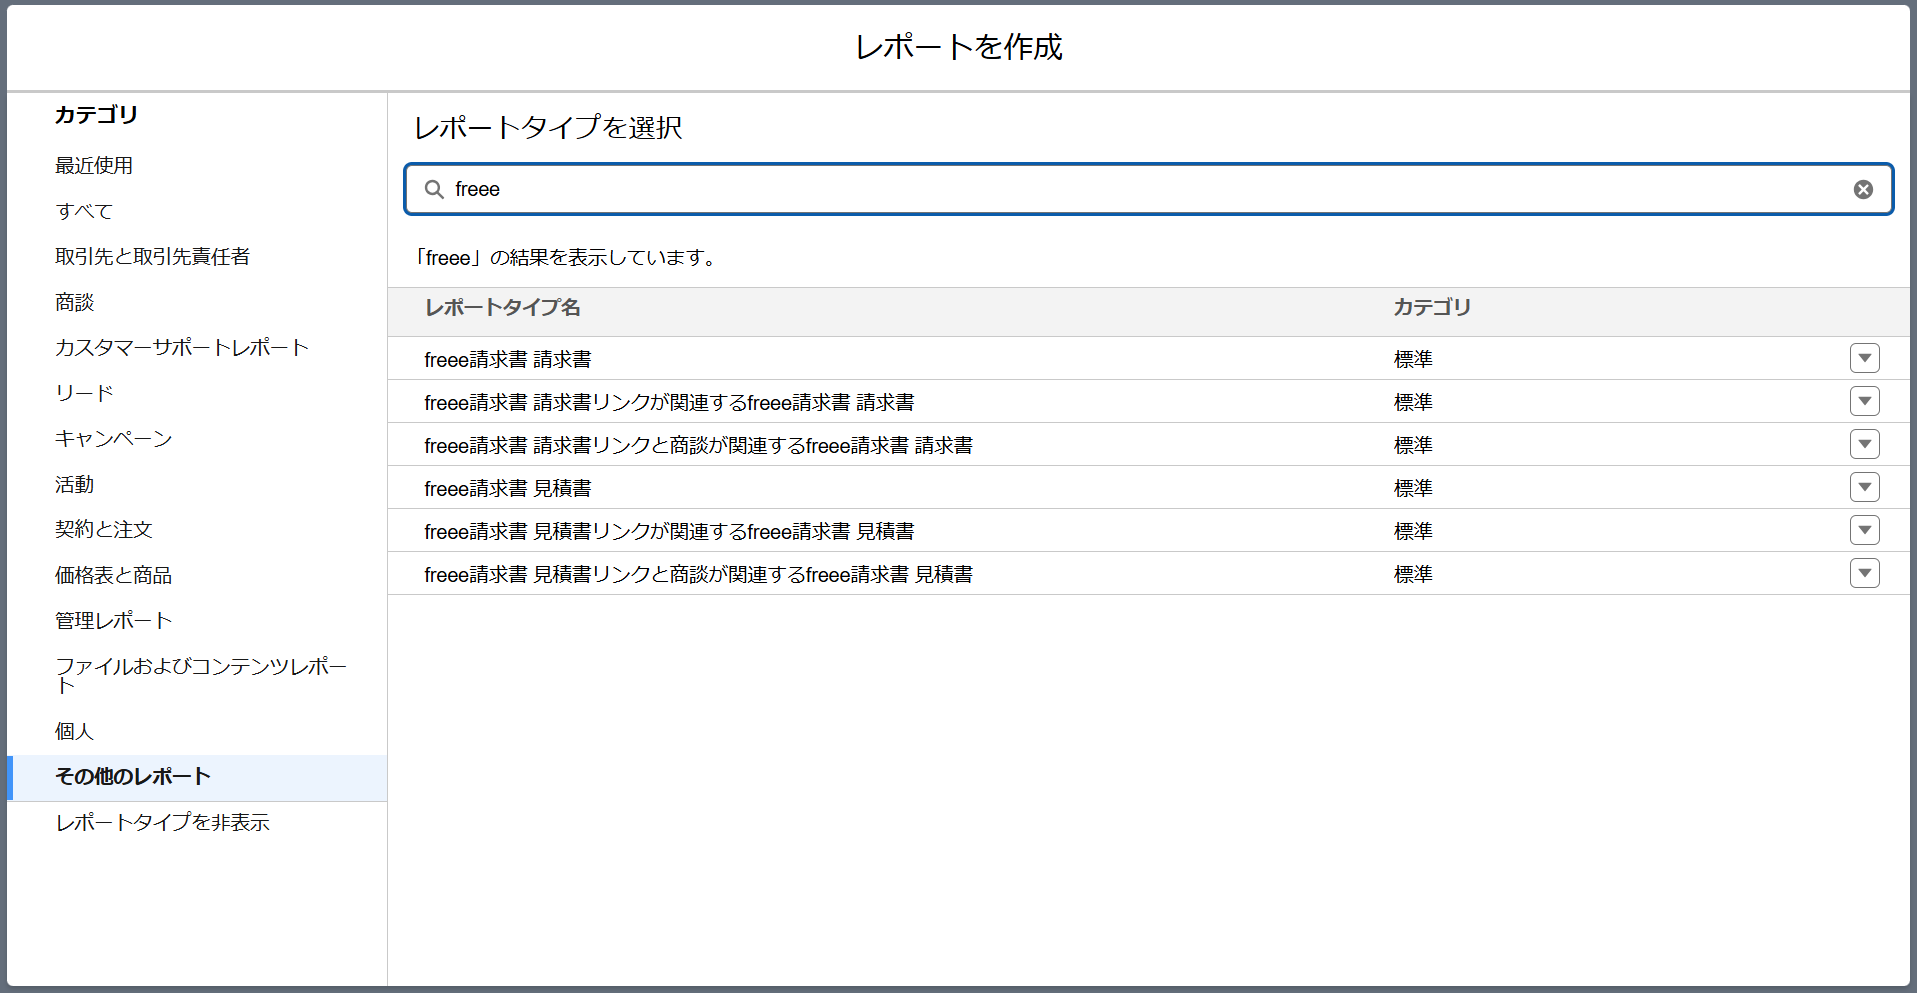This screenshot has width=1917, height=993.
Task: Select キャンペーン category
Action: (113, 438)
